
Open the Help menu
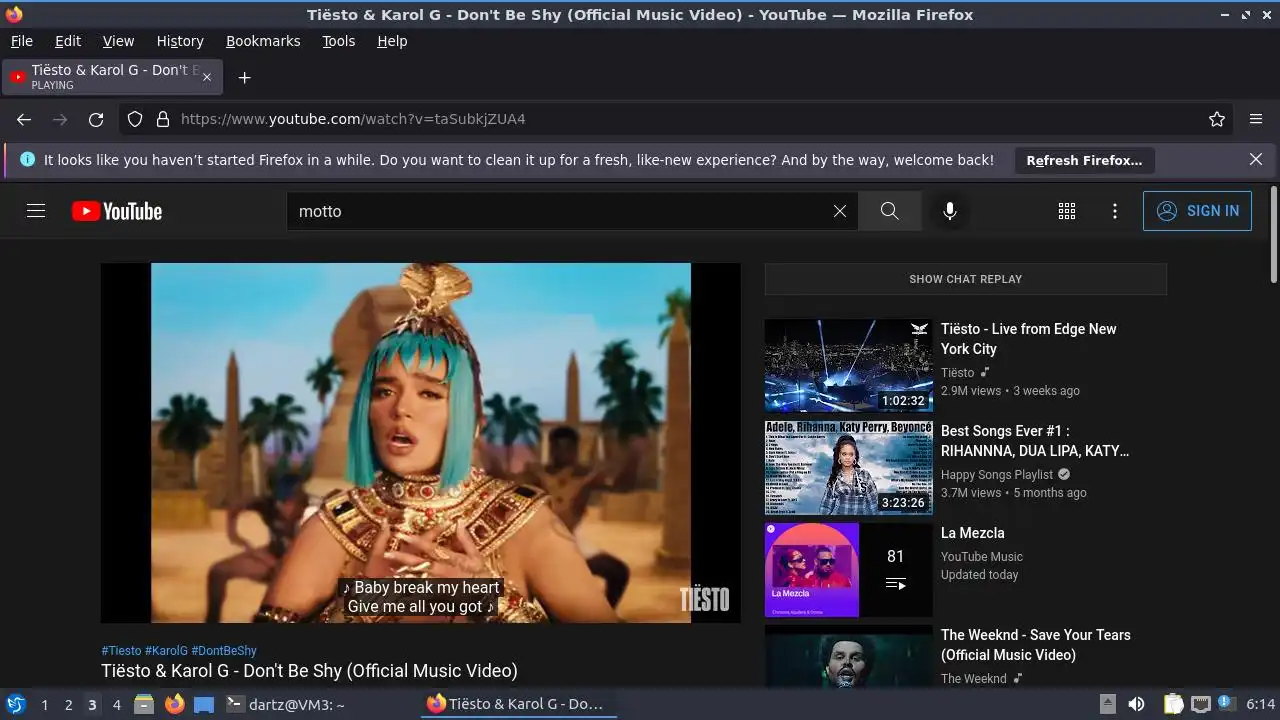392,41
